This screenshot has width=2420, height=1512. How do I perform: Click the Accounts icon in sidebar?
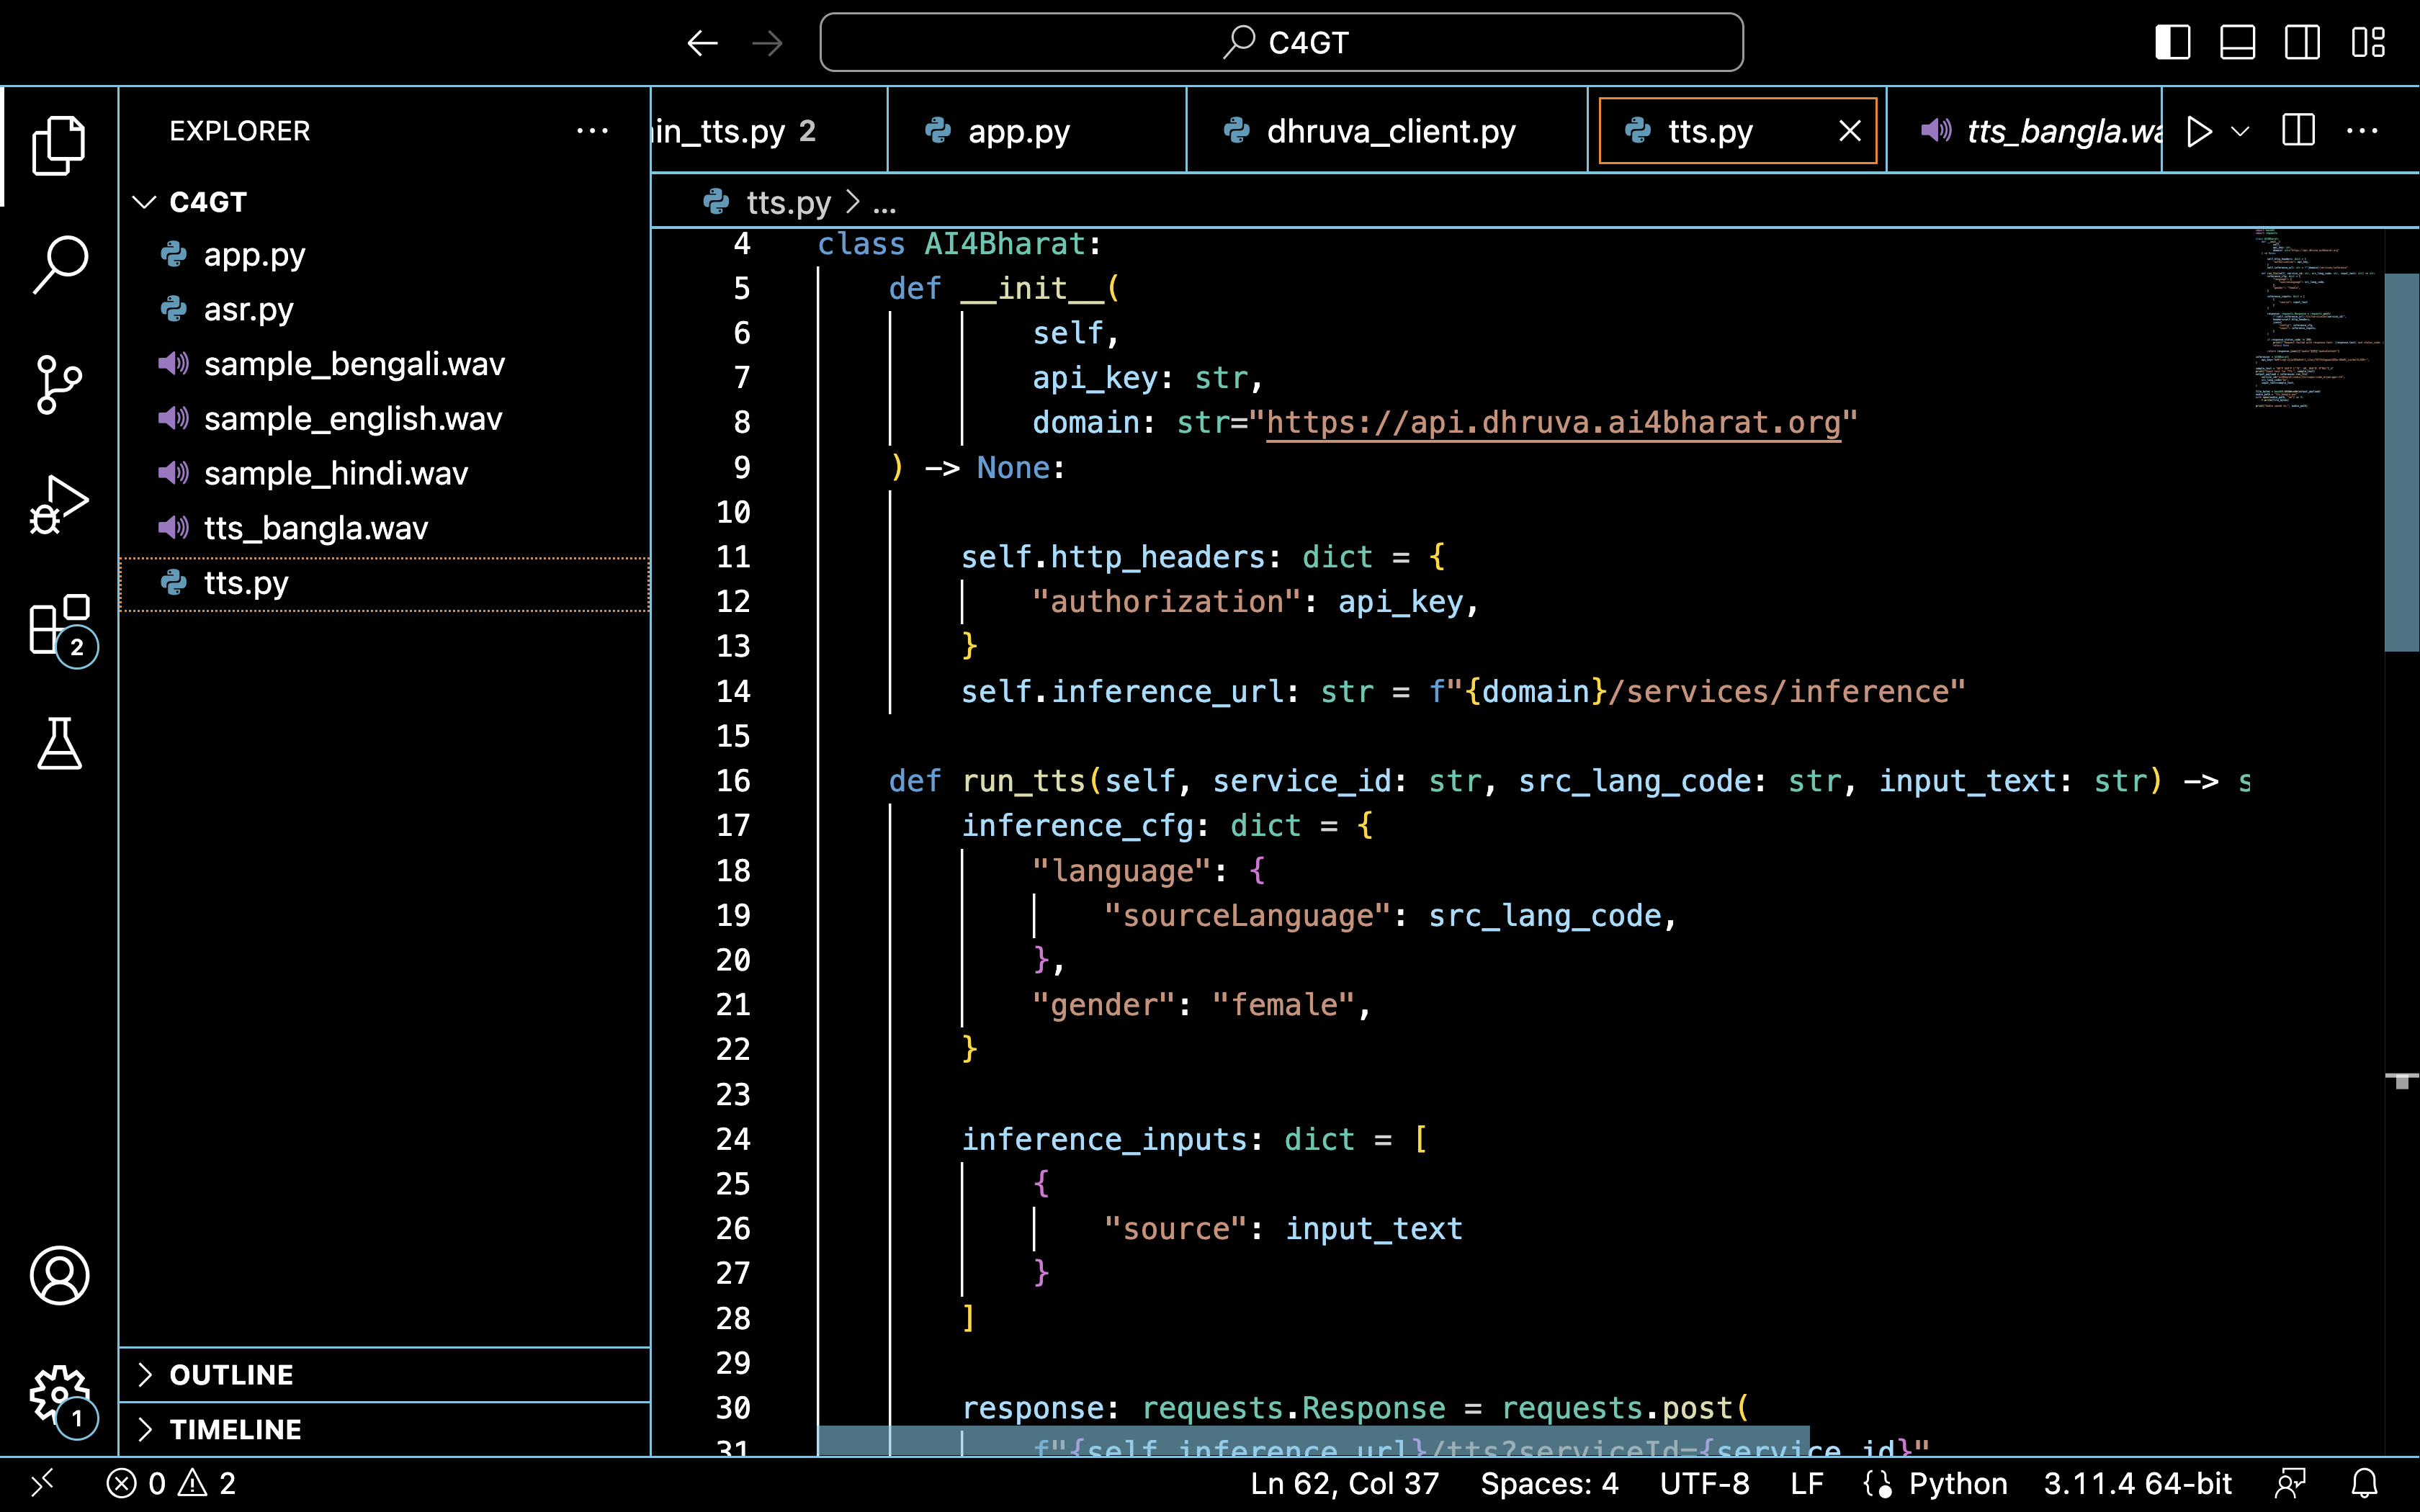58,1275
